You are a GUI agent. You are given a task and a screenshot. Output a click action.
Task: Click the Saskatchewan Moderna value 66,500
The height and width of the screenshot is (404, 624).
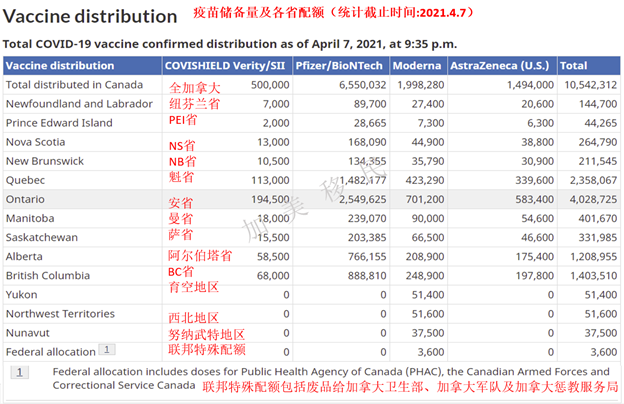[x=428, y=237]
